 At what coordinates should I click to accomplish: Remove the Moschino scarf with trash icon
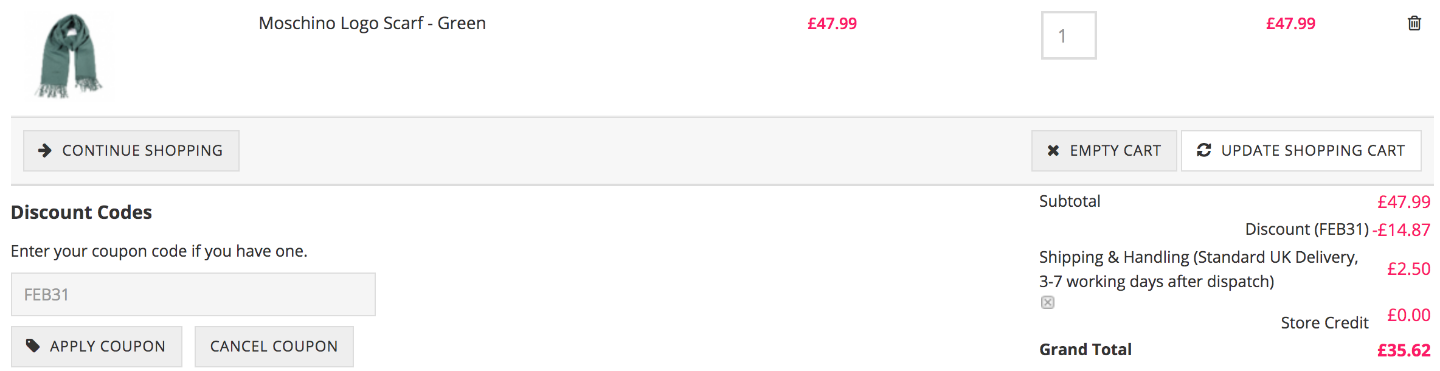click(1414, 23)
